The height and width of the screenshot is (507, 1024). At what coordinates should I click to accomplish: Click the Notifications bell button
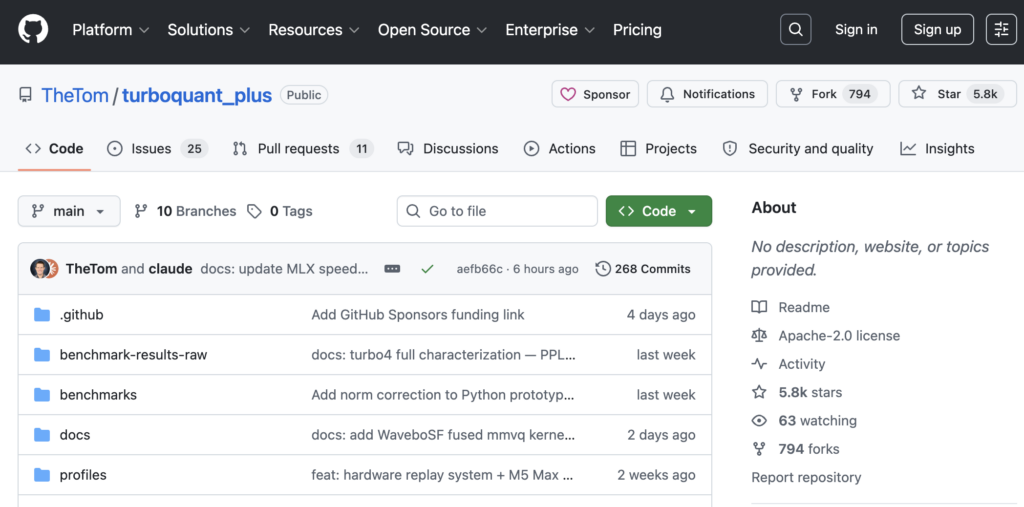click(707, 94)
